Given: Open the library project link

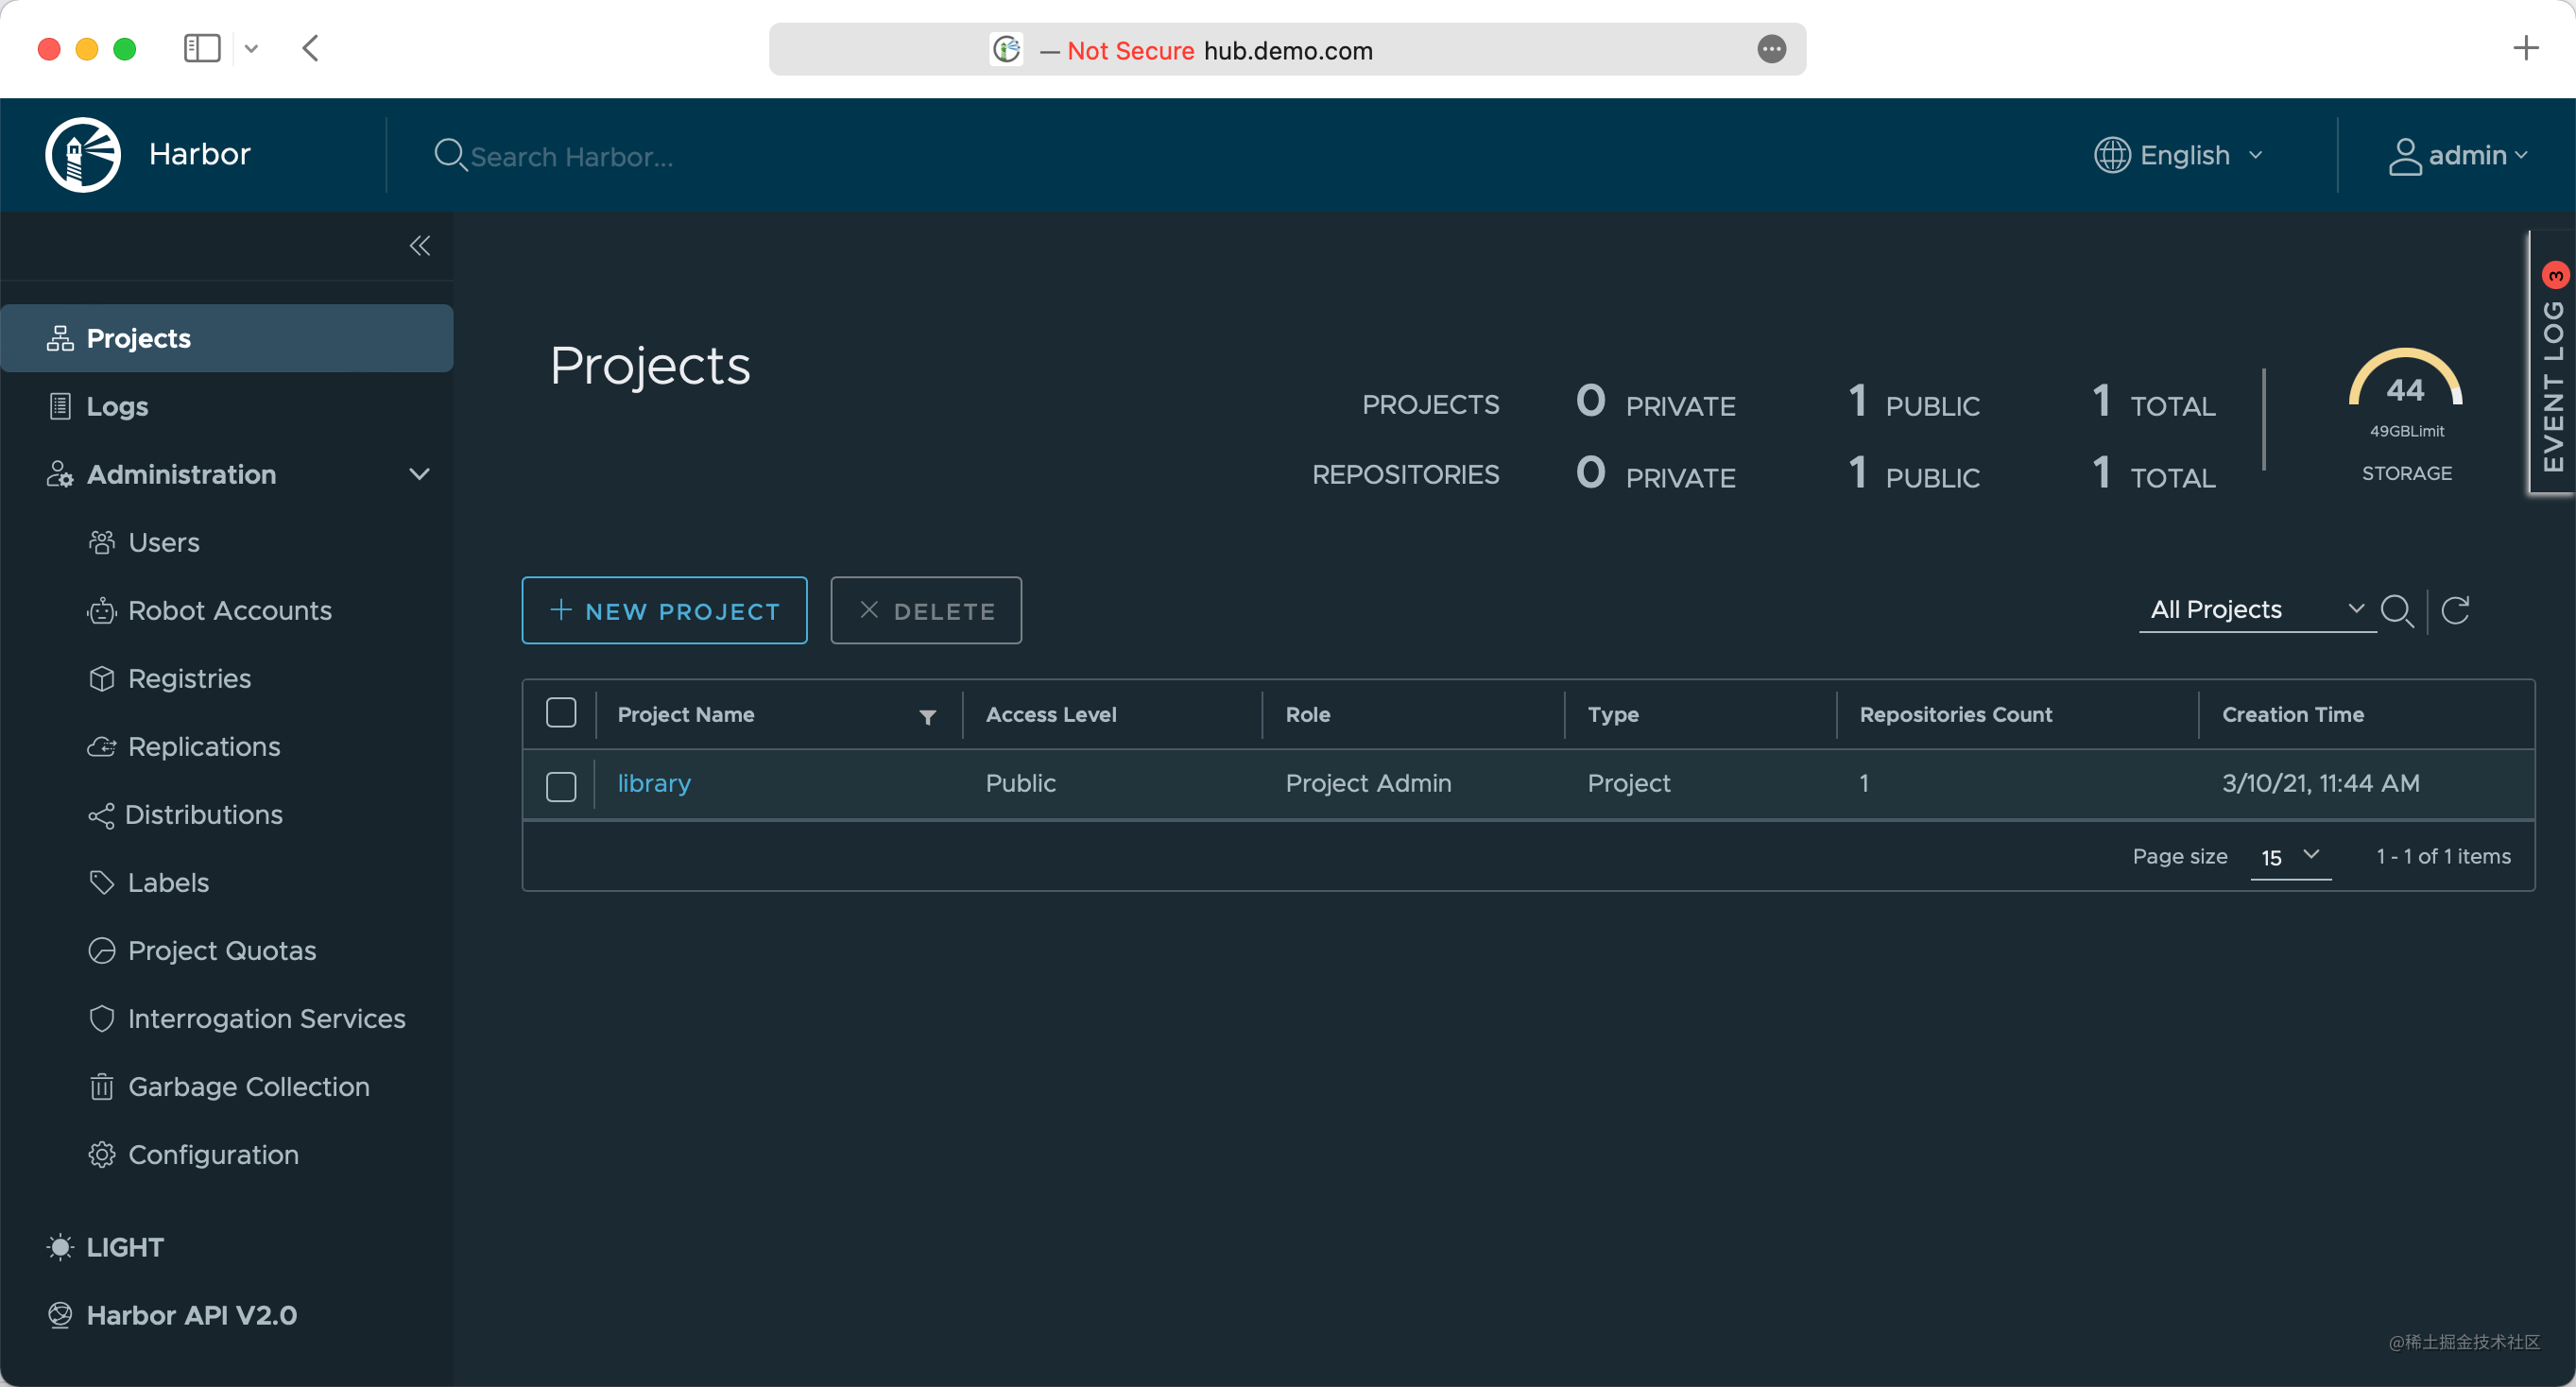Looking at the screenshot, I should click(653, 783).
